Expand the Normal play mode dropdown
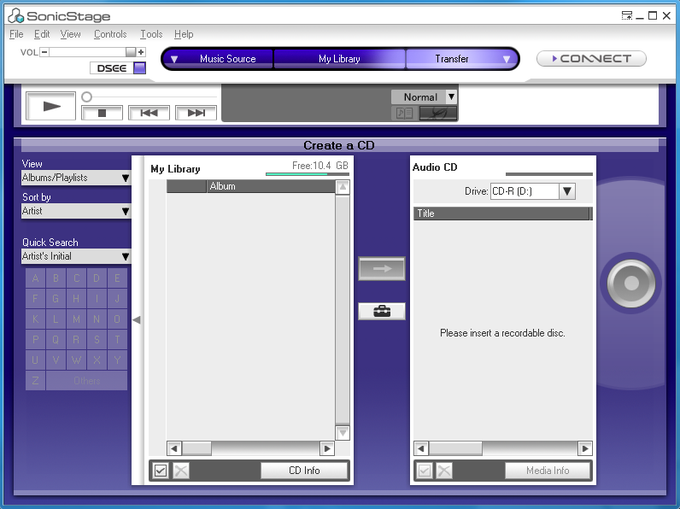 coord(451,97)
